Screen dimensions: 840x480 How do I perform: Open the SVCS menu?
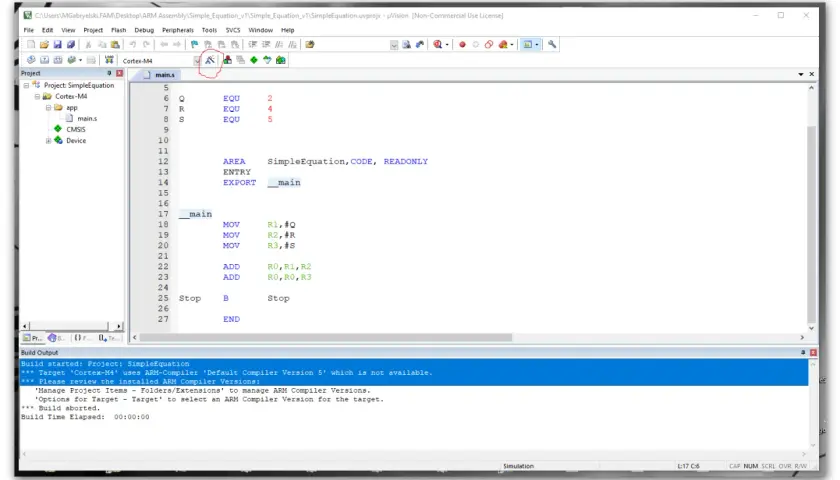pyautogui.click(x=232, y=30)
